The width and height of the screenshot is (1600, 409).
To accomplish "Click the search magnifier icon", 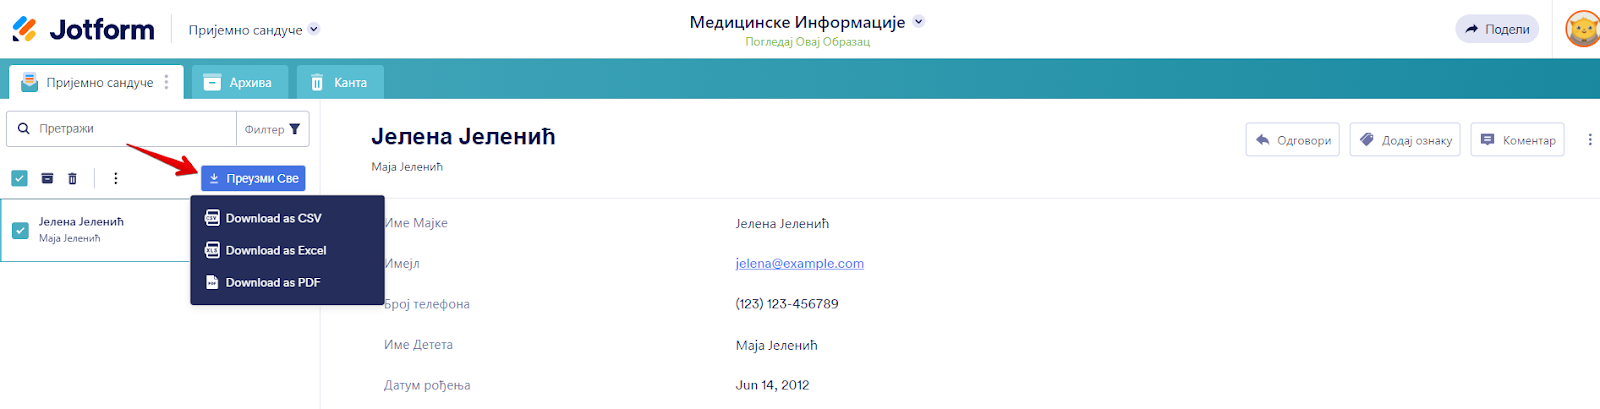I will pos(24,129).
